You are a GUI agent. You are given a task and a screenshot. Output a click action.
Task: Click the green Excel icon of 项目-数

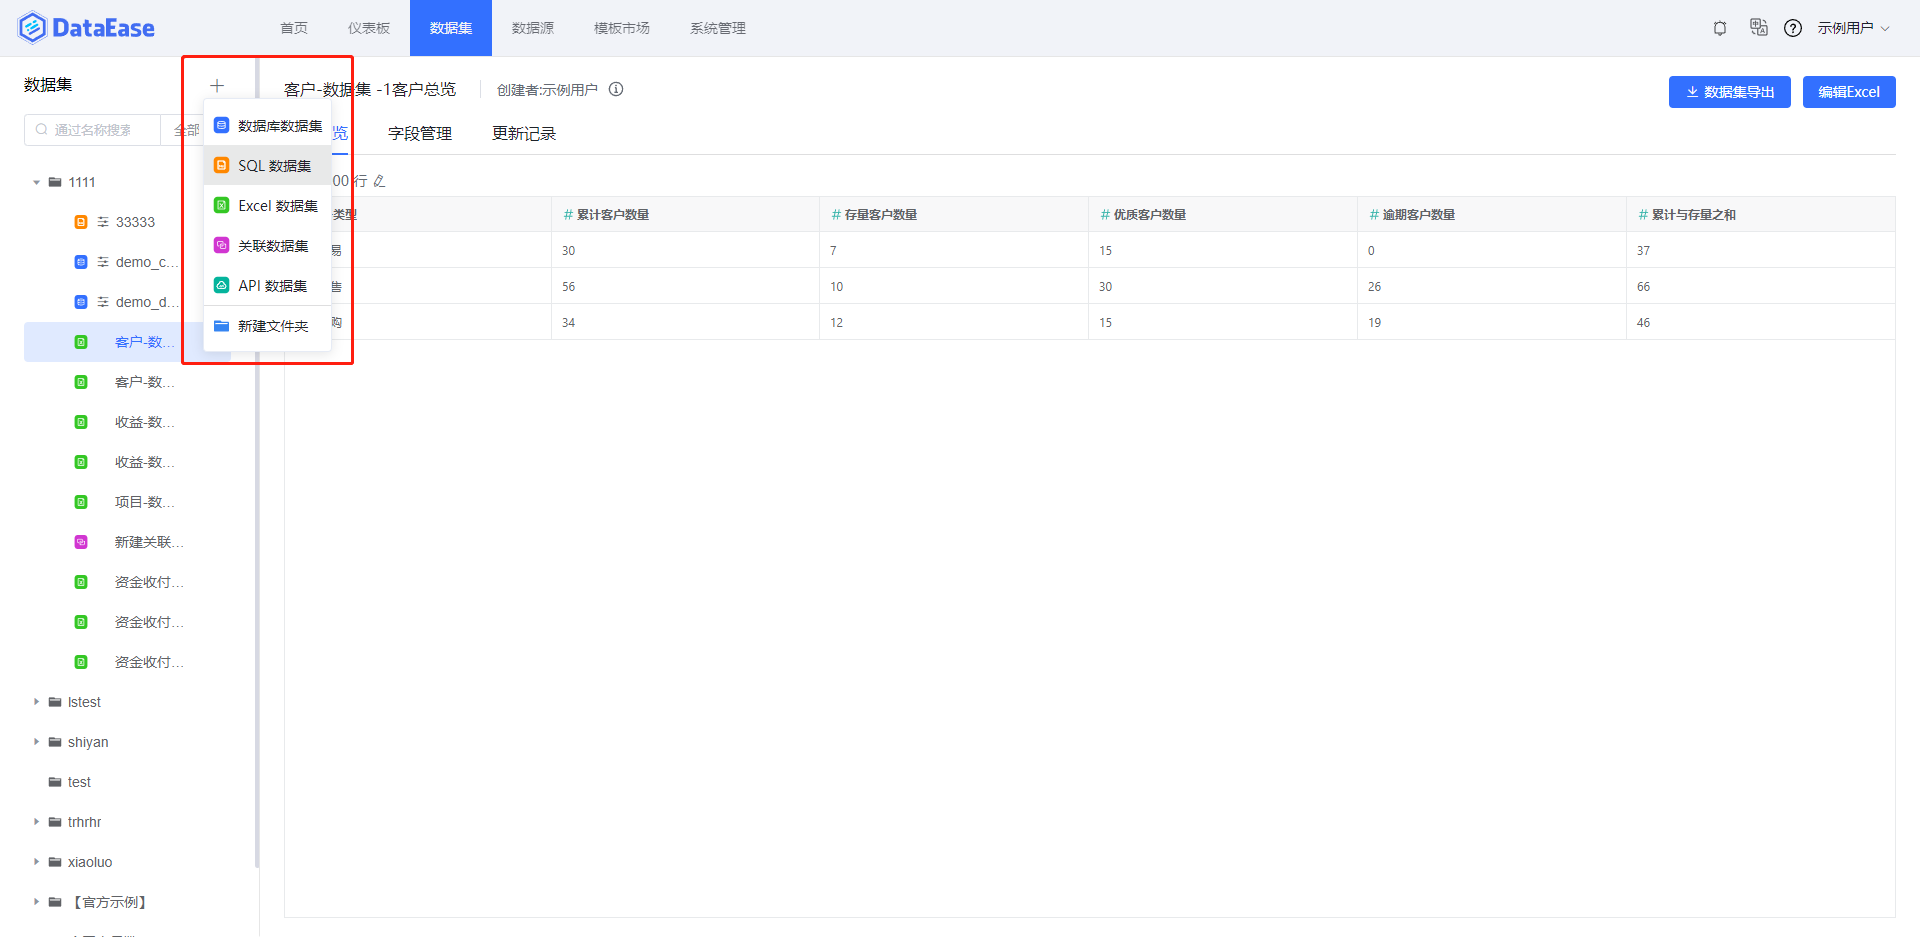[x=81, y=502]
